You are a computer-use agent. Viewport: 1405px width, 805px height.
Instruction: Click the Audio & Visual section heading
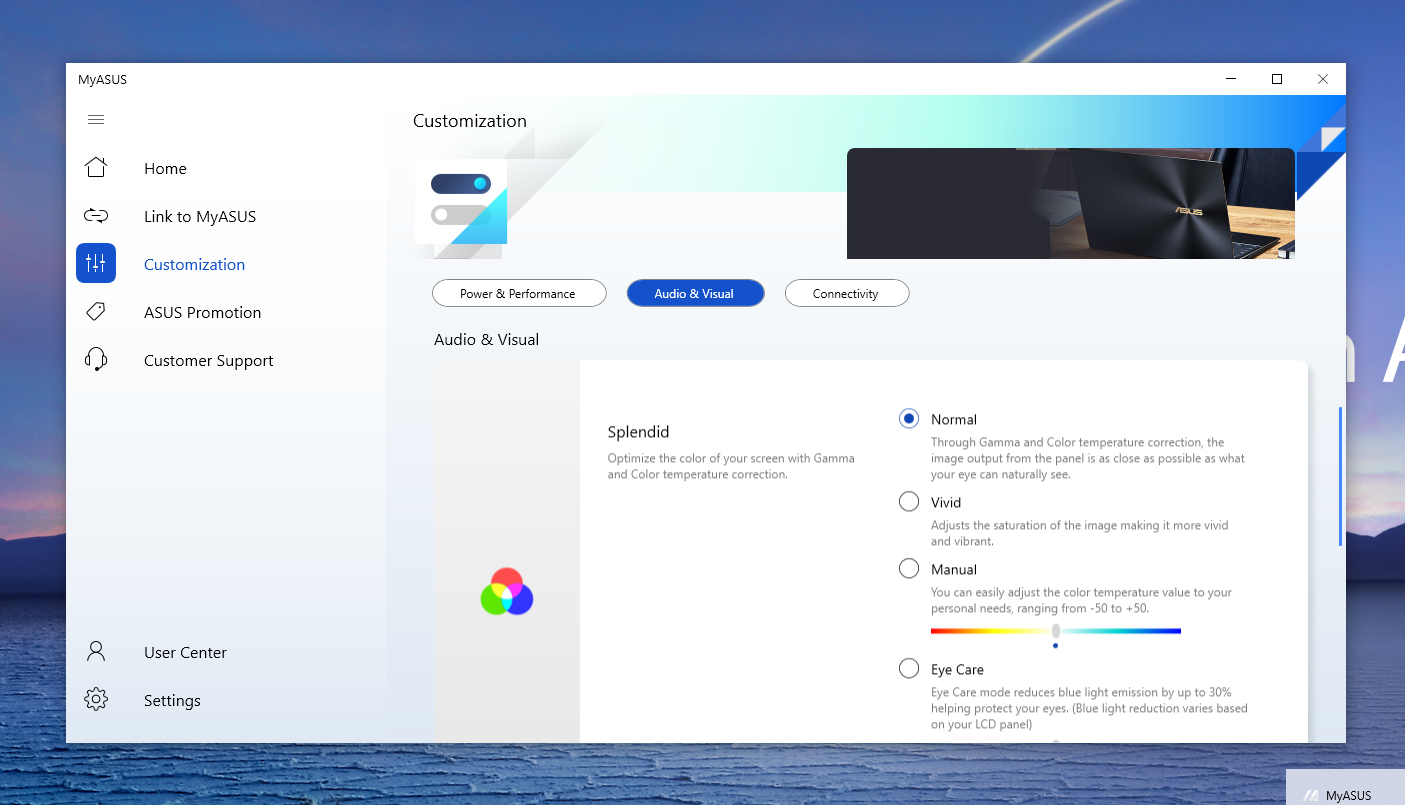point(486,340)
